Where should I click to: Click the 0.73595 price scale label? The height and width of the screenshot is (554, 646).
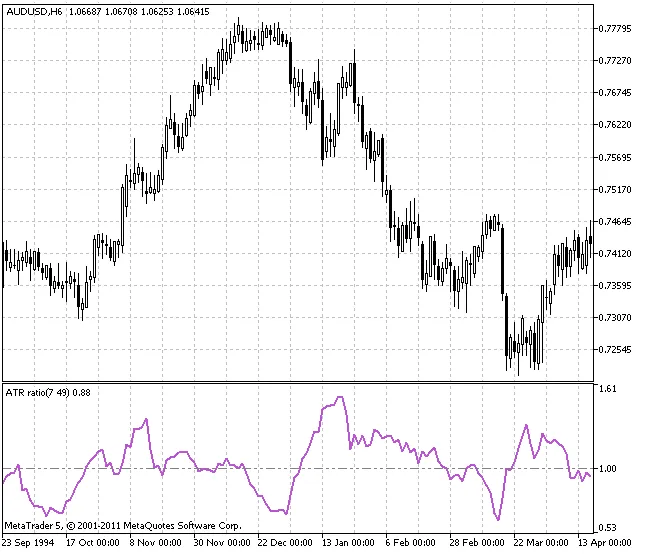[x=615, y=285]
